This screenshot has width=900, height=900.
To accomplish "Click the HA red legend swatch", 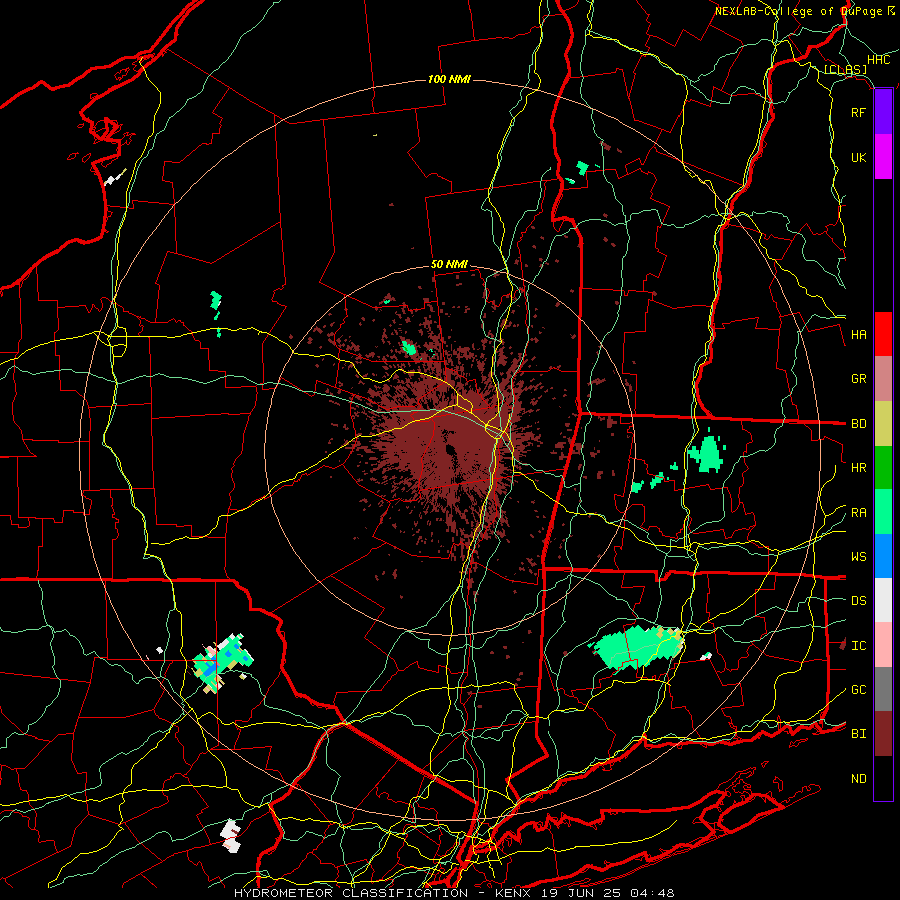I will pyautogui.click(x=883, y=334).
